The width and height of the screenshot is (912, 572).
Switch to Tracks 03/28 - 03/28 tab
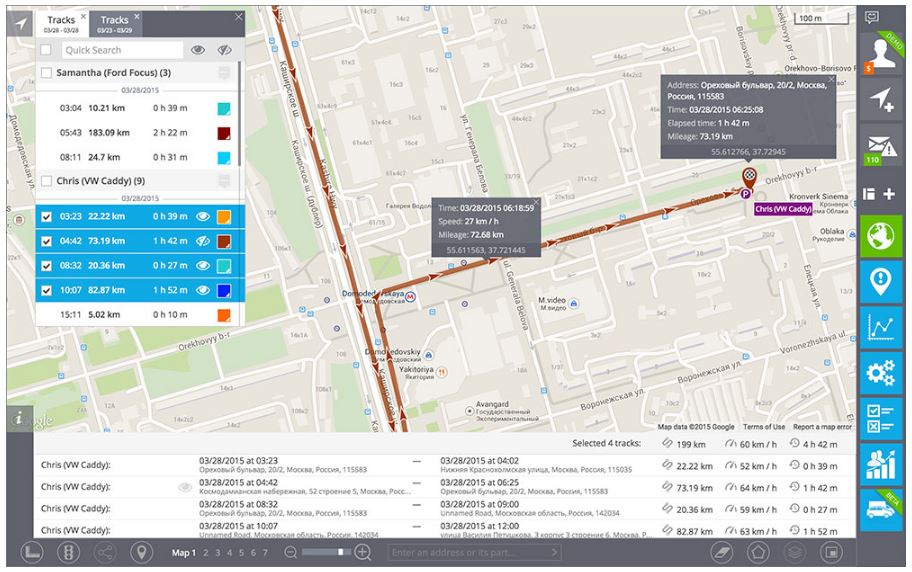[x=62, y=24]
